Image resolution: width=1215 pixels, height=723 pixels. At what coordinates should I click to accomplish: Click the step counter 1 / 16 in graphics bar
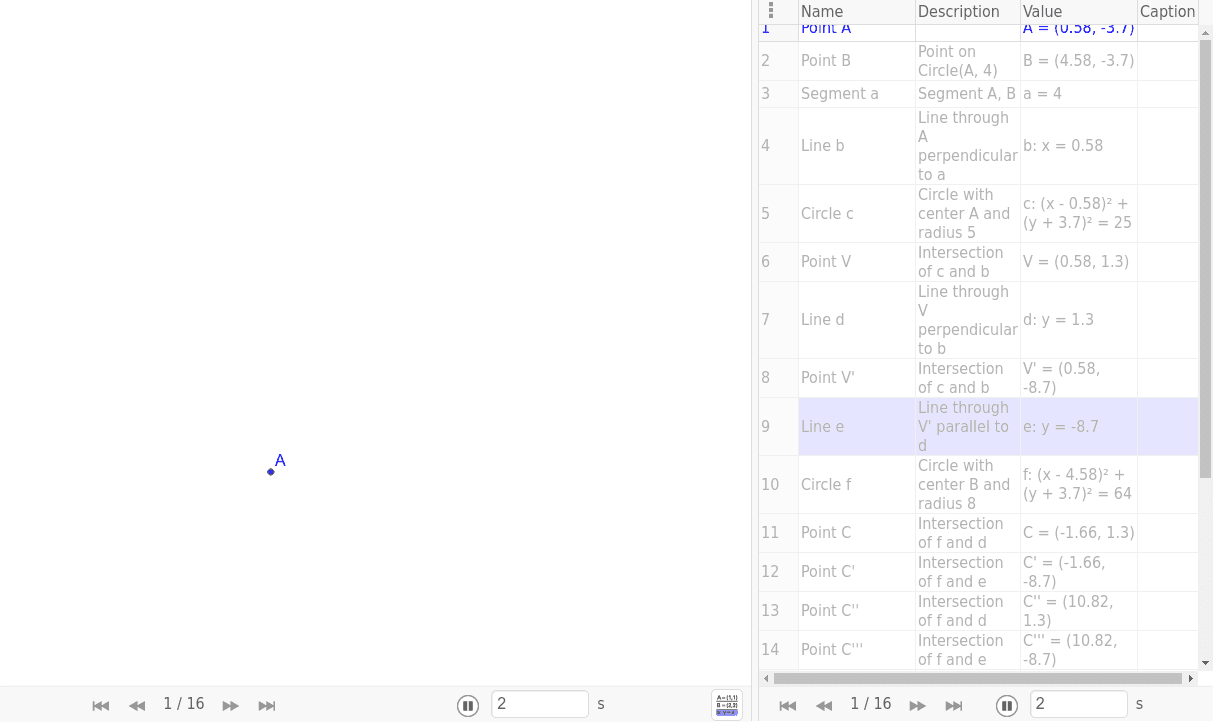point(184,704)
